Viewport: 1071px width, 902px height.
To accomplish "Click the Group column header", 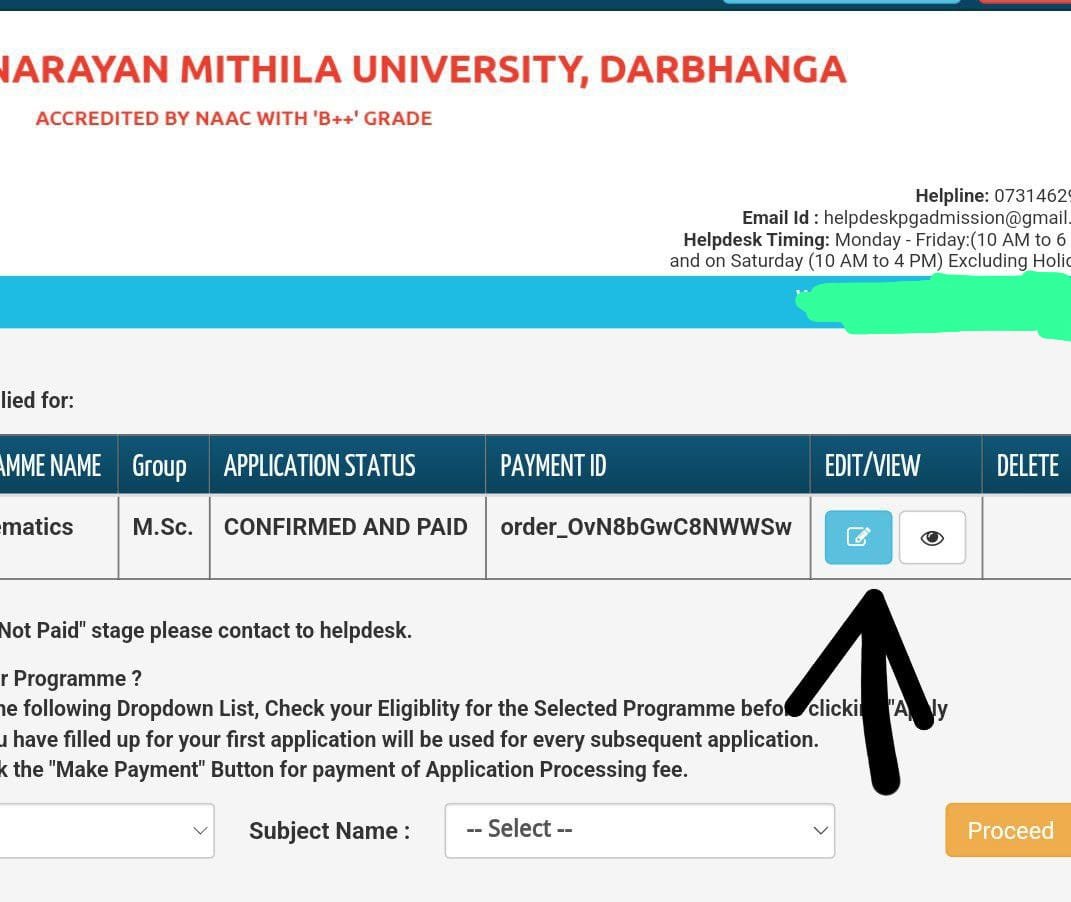I will (x=160, y=466).
